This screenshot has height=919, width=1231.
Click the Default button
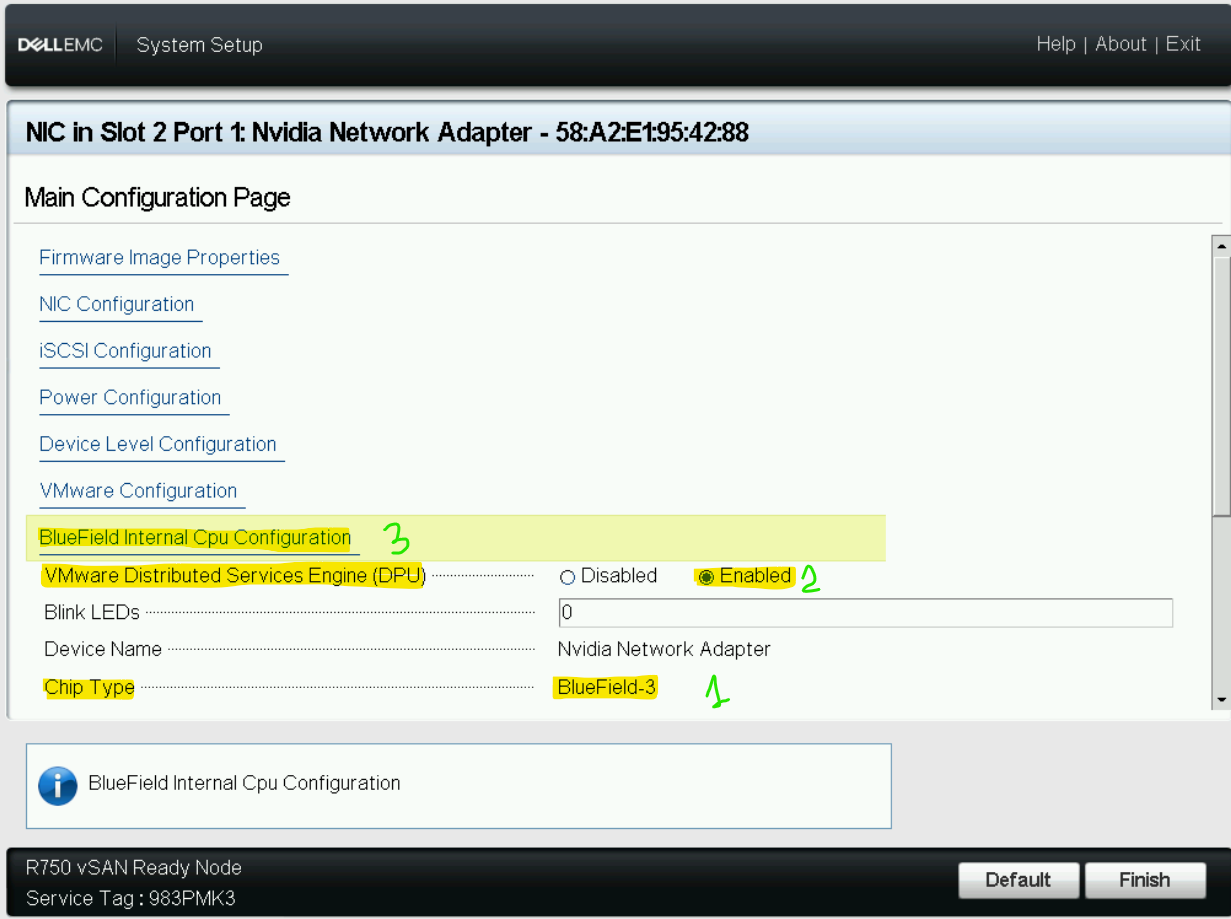(x=1018, y=880)
